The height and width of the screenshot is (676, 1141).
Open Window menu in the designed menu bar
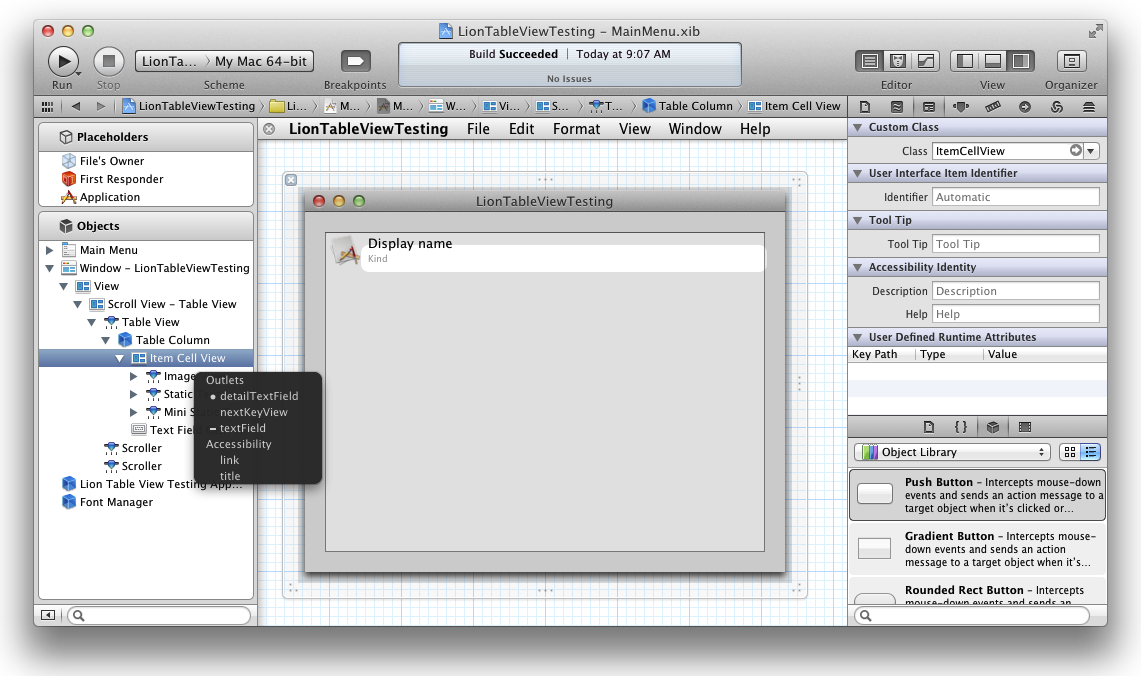pos(695,129)
